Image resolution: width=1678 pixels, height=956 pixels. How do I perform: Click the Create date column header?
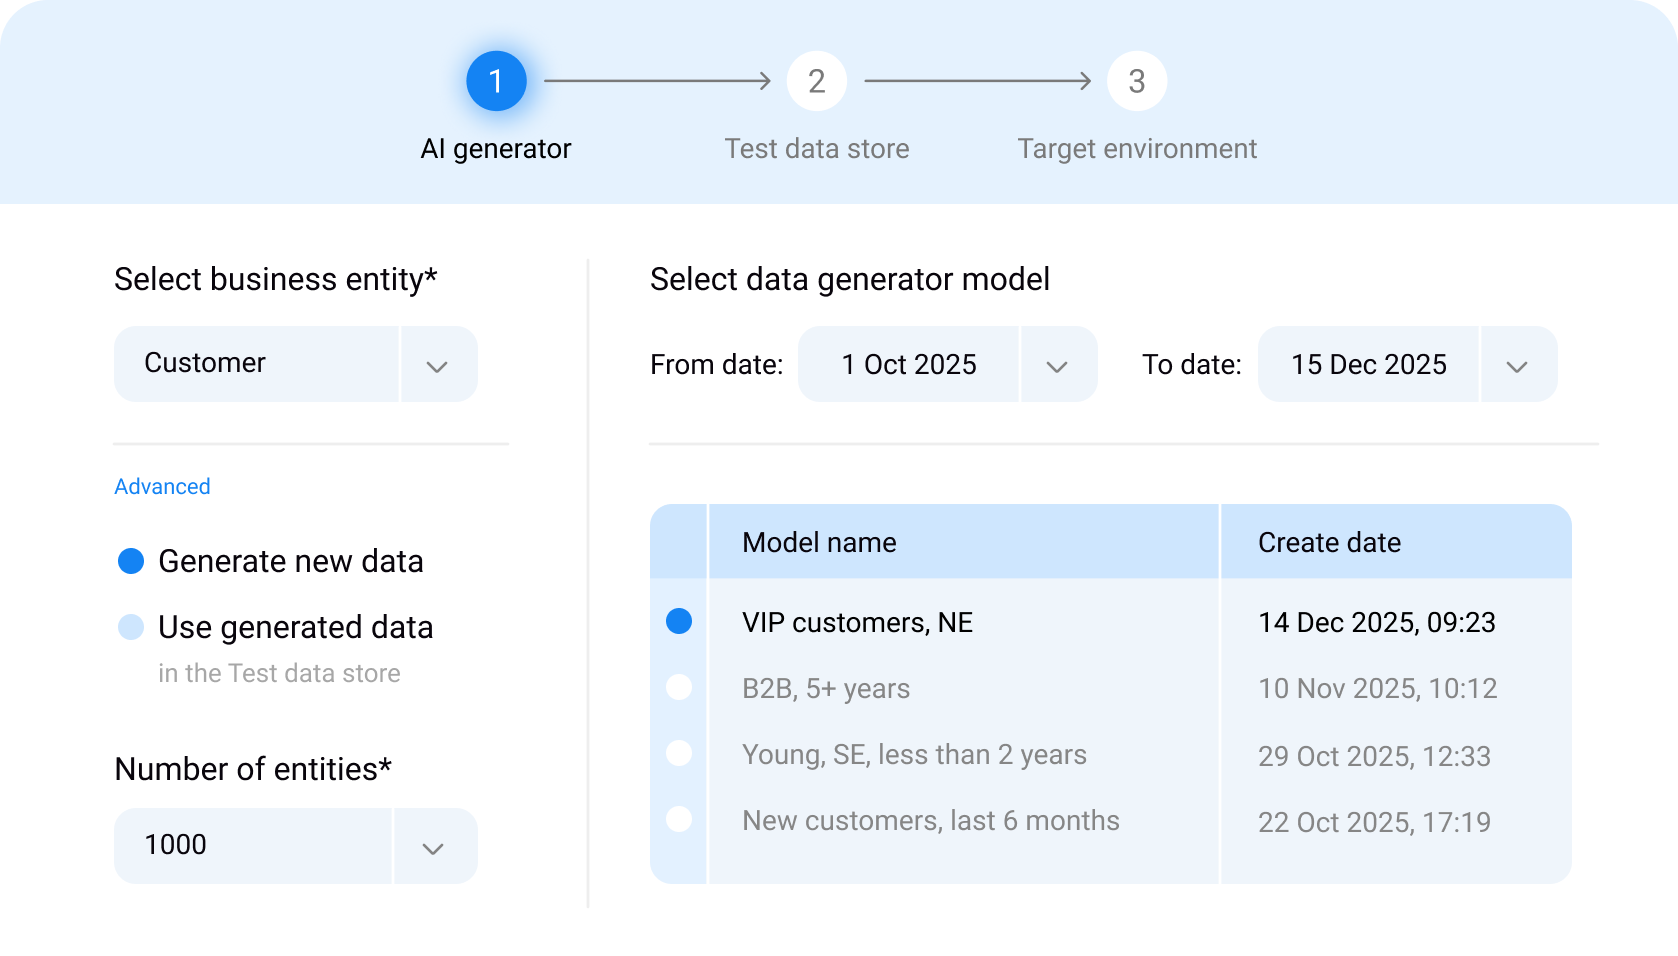pos(1329,542)
